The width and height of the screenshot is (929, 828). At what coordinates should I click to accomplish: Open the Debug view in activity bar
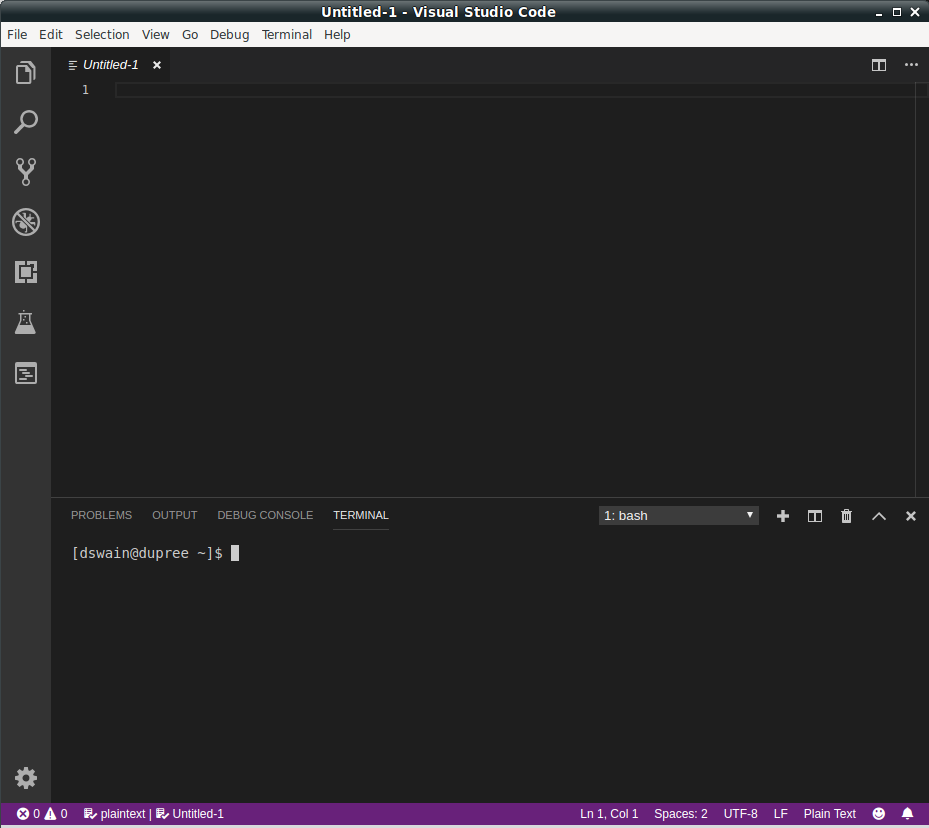click(x=25, y=222)
